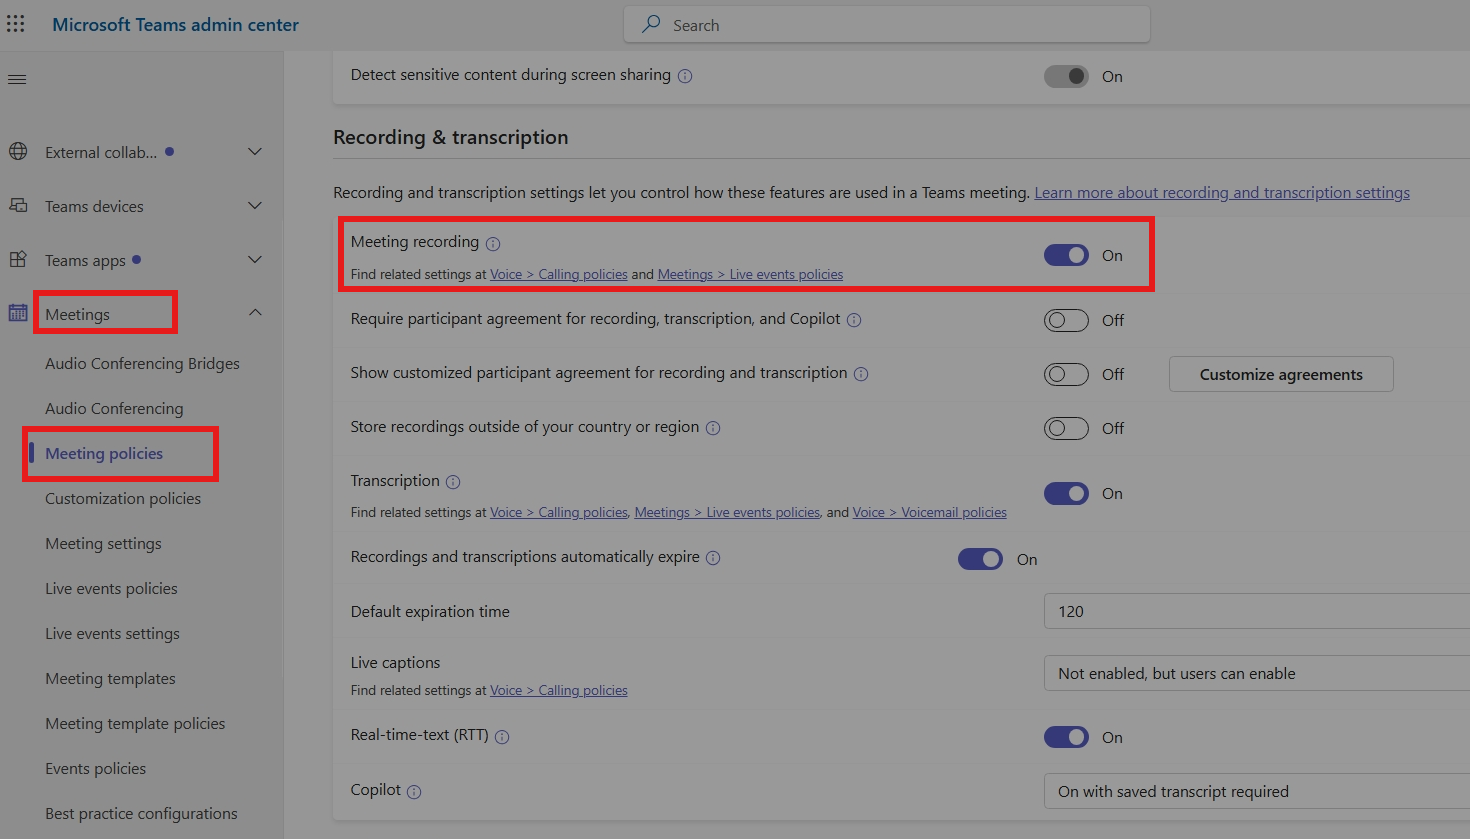Image resolution: width=1470 pixels, height=839 pixels.
Task: Go to Audio Conferencing page
Action: [114, 408]
